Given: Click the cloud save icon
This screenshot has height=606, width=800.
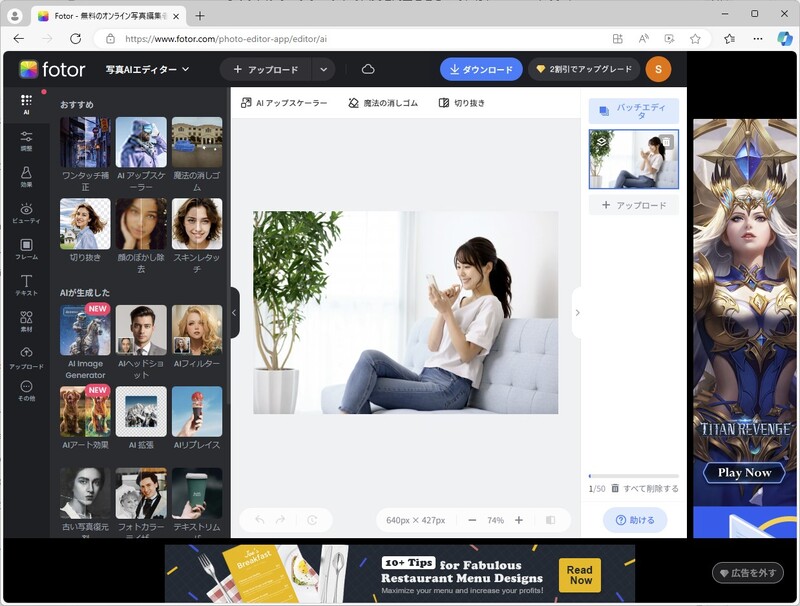Looking at the screenshot, I should 370,69.
